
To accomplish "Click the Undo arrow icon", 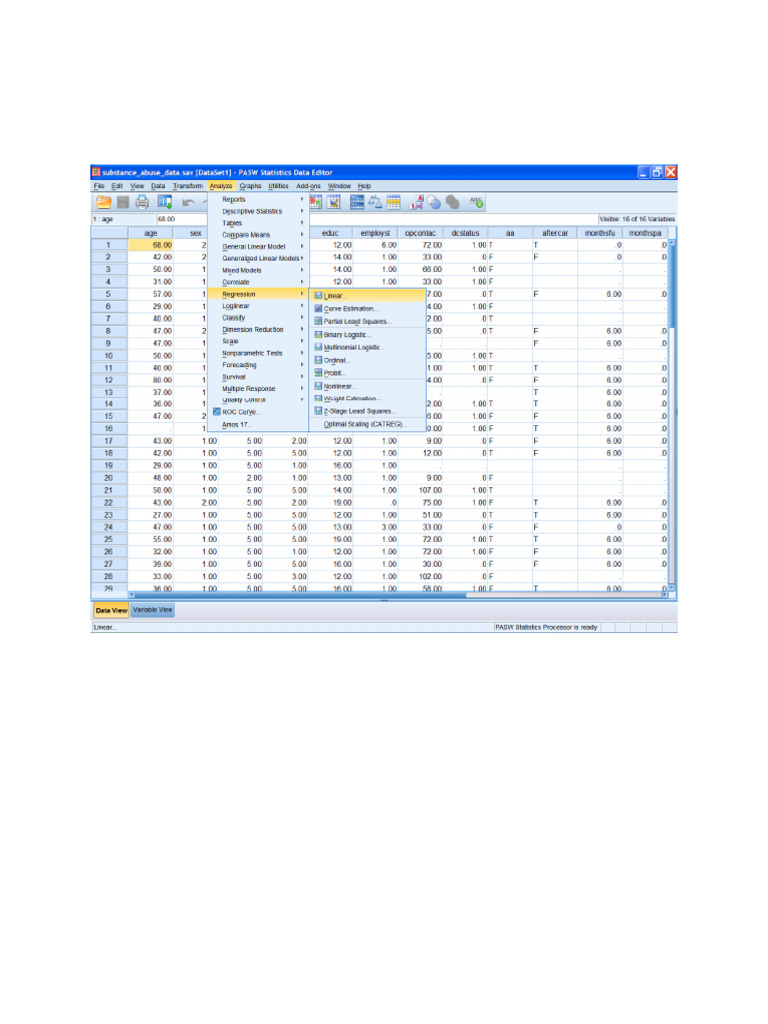I will tap(188, 203).
